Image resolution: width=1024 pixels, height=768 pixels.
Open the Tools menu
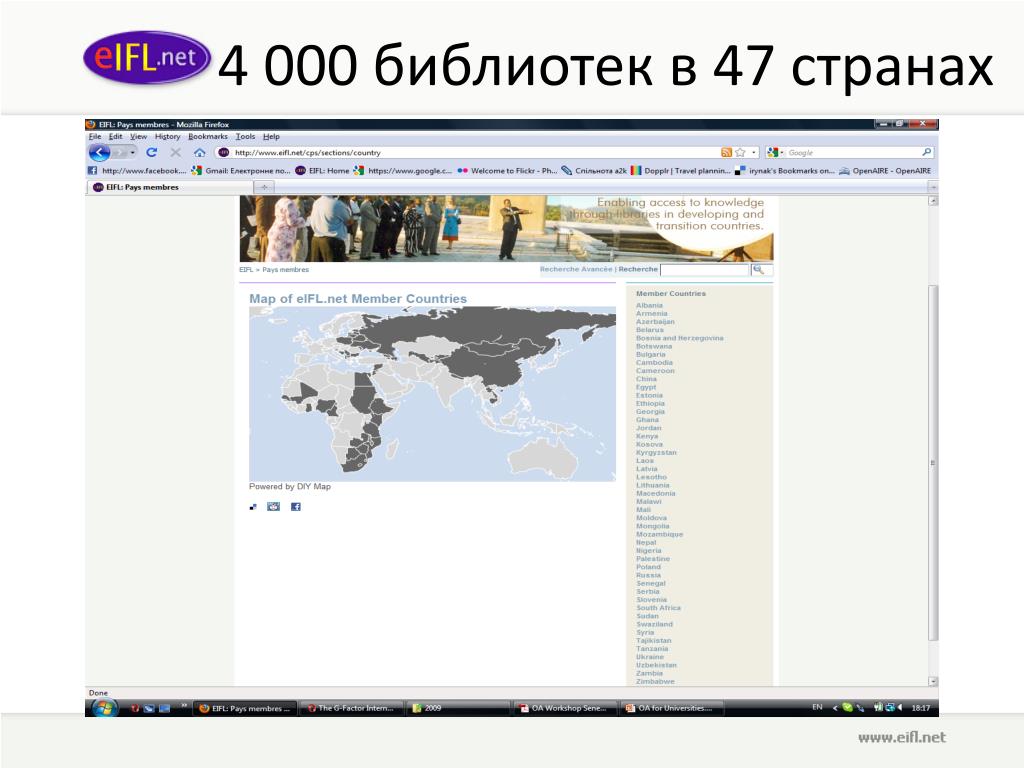(246, 136)
